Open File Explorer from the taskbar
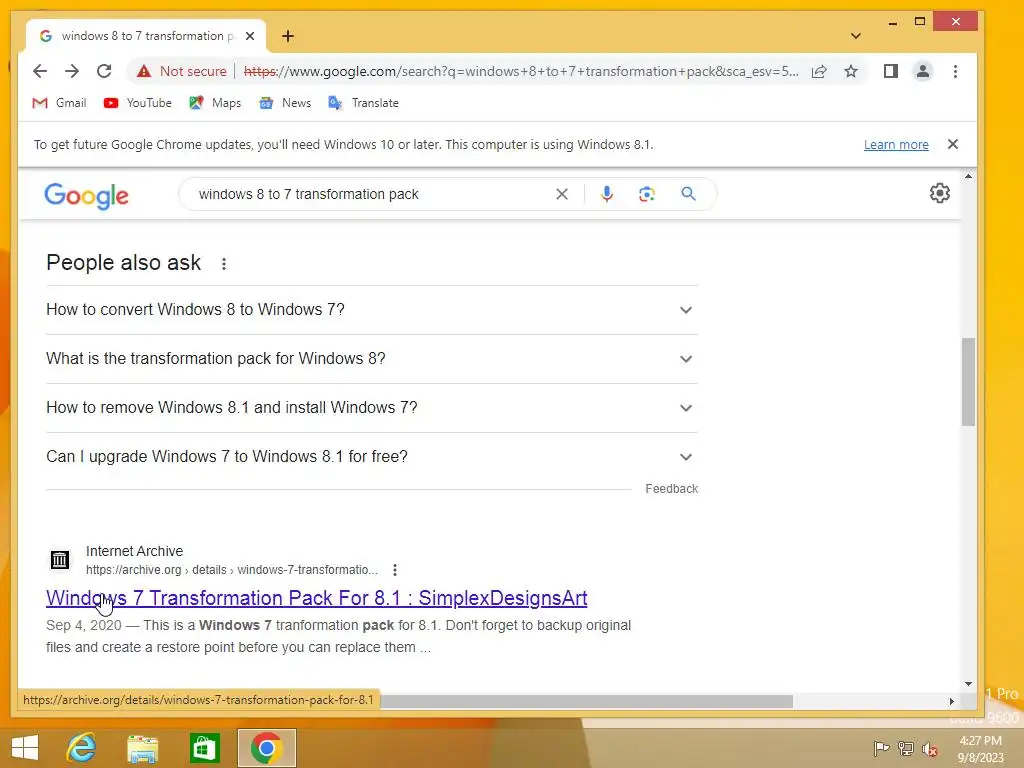 [x=142, y=748]
